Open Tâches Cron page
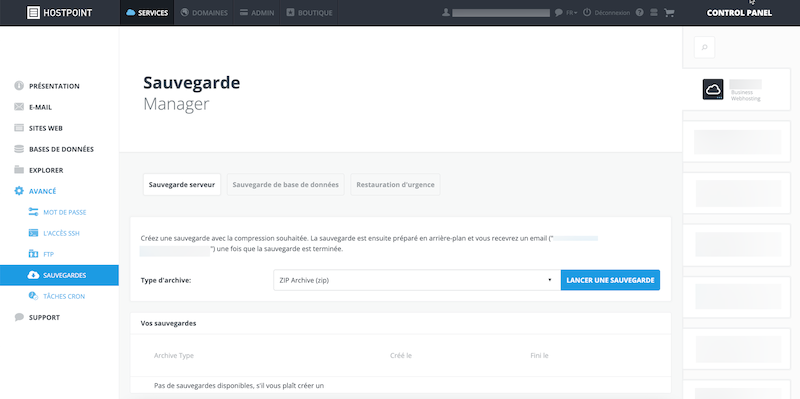Image resolution: width=800 pixels, height=399 pixels. click(x=64, y=296)
